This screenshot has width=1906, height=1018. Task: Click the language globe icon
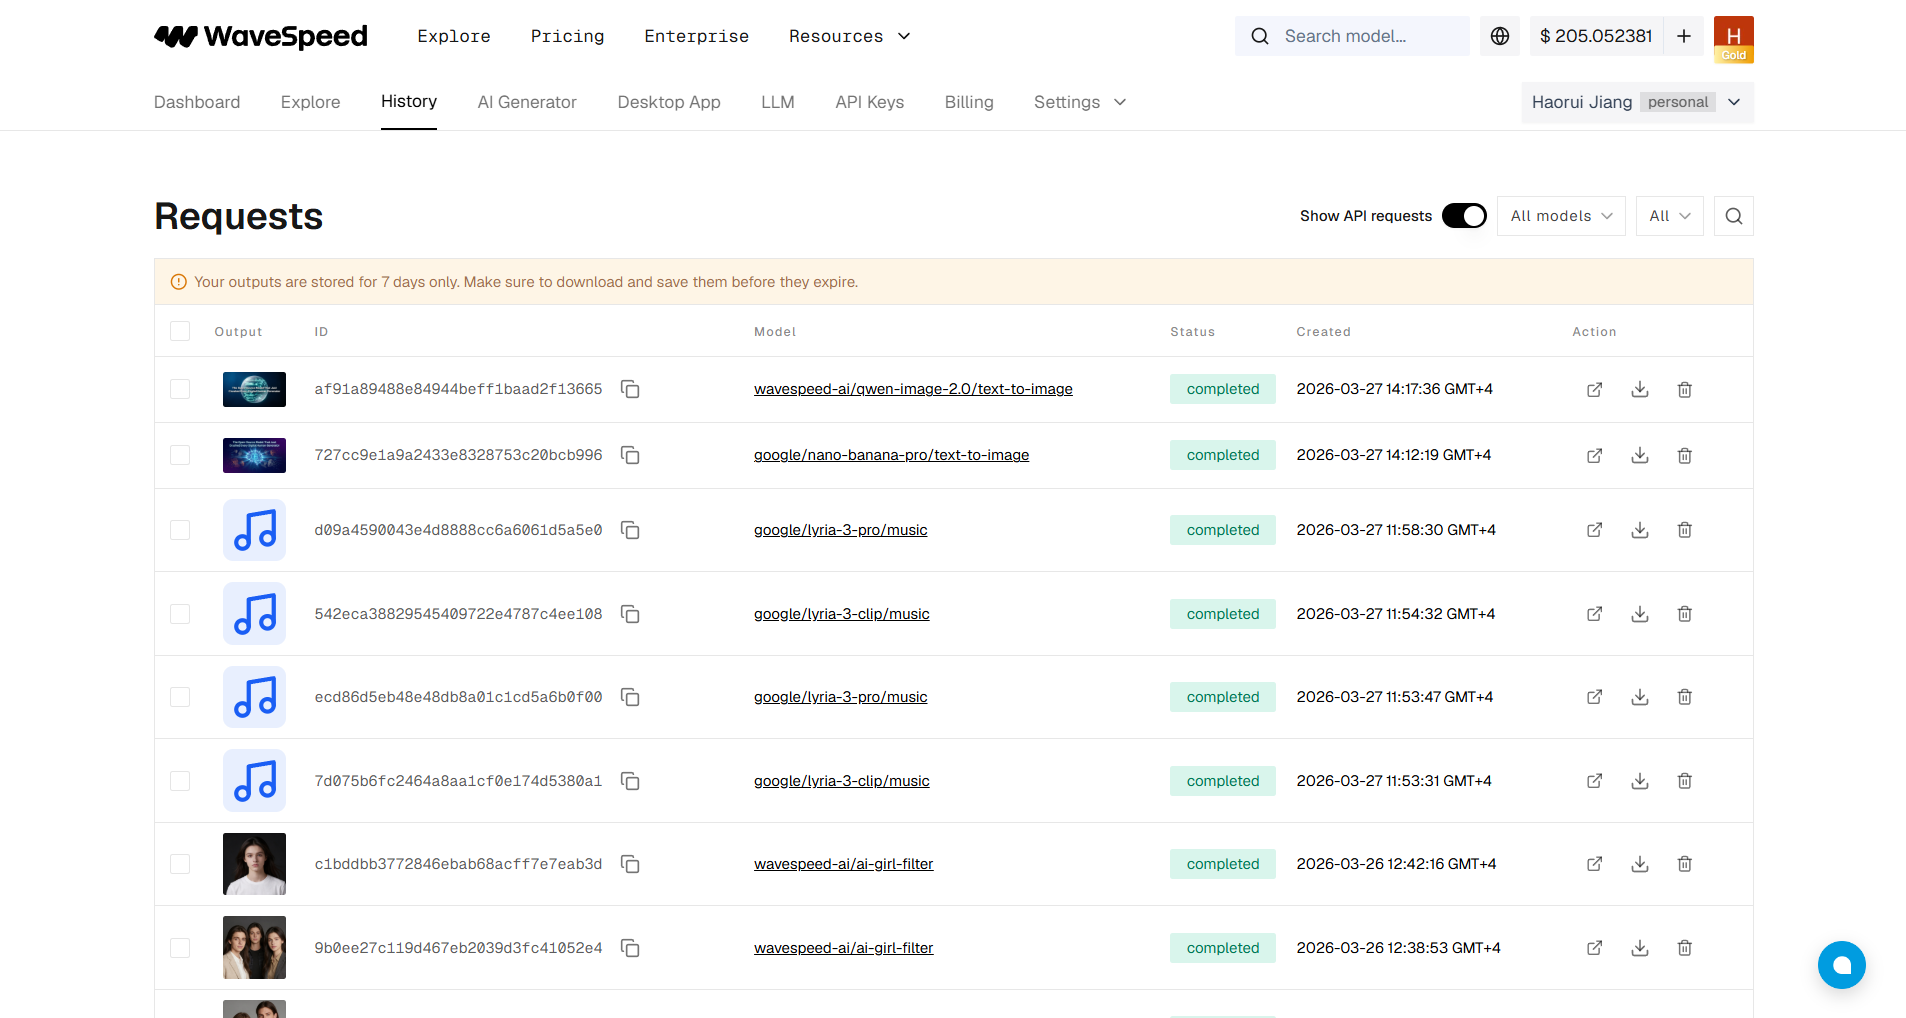(1499, 36)
